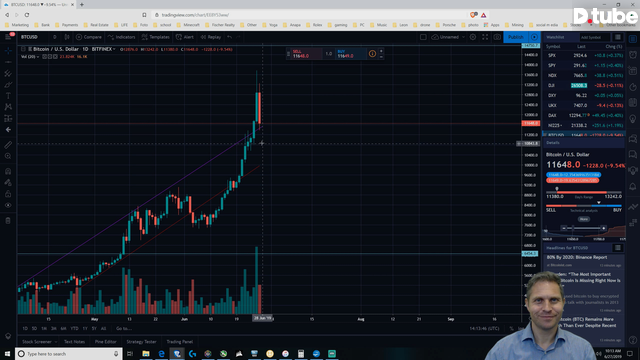640x360 pixels.
Task: Select DAX in the watchlist
Action: click(x=584, y=116)
